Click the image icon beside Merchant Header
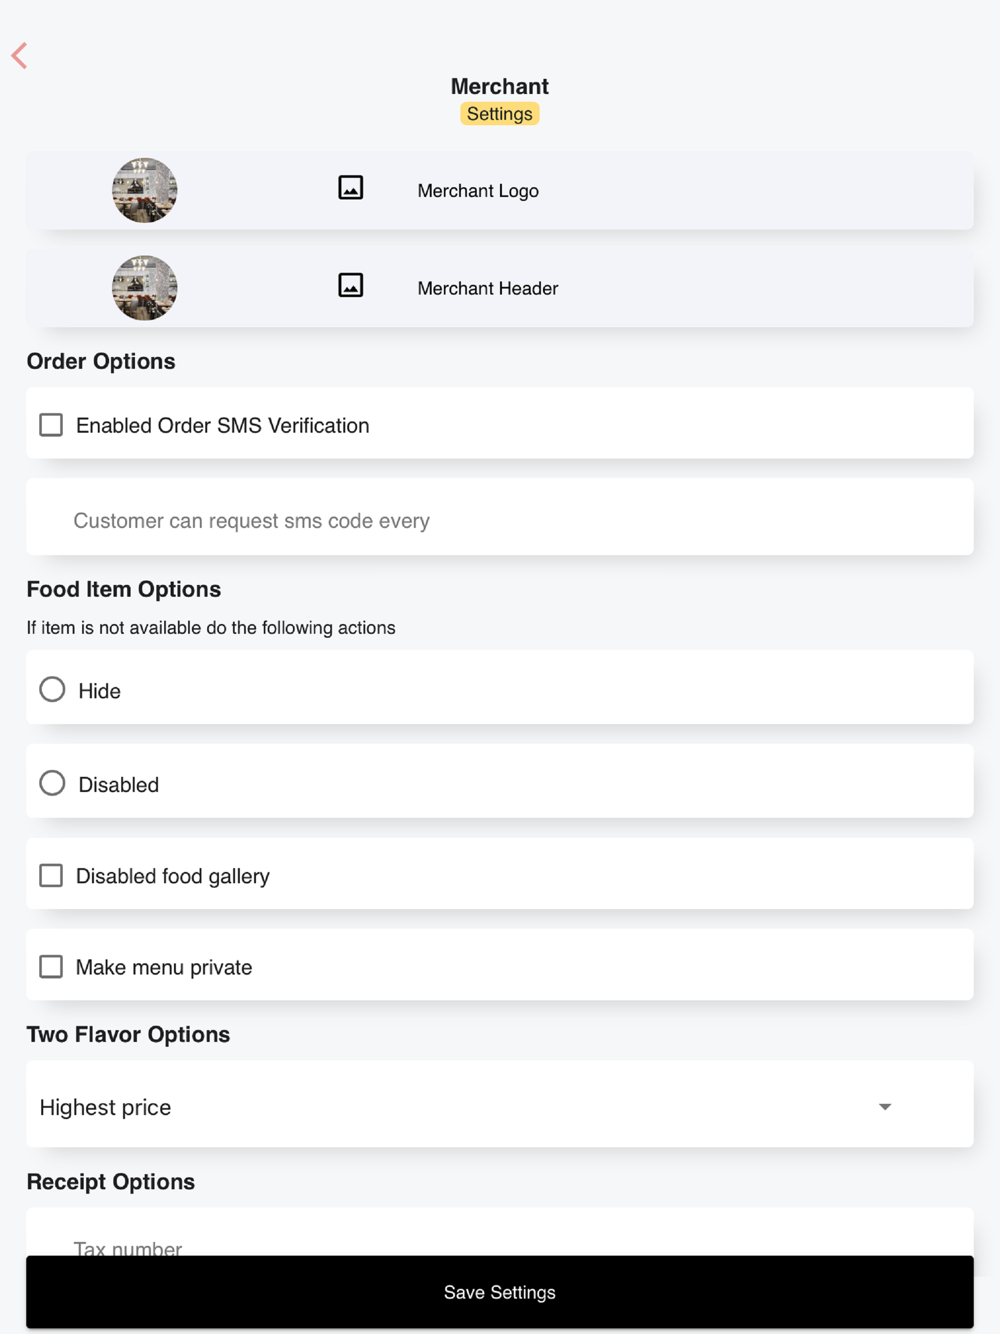Screen dimensions: 1000x1334 coord(351,286)
